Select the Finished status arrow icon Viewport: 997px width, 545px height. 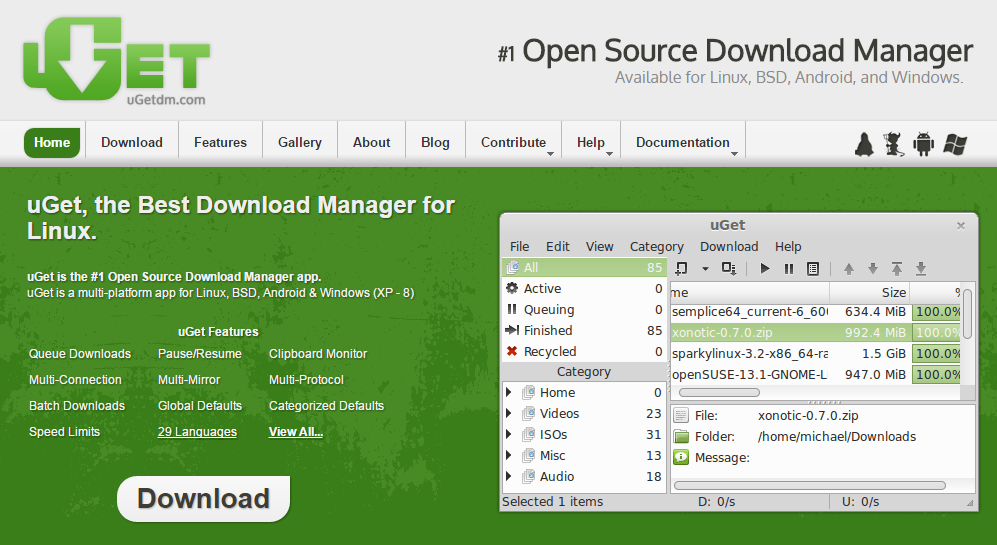click(x=512, y=330)
